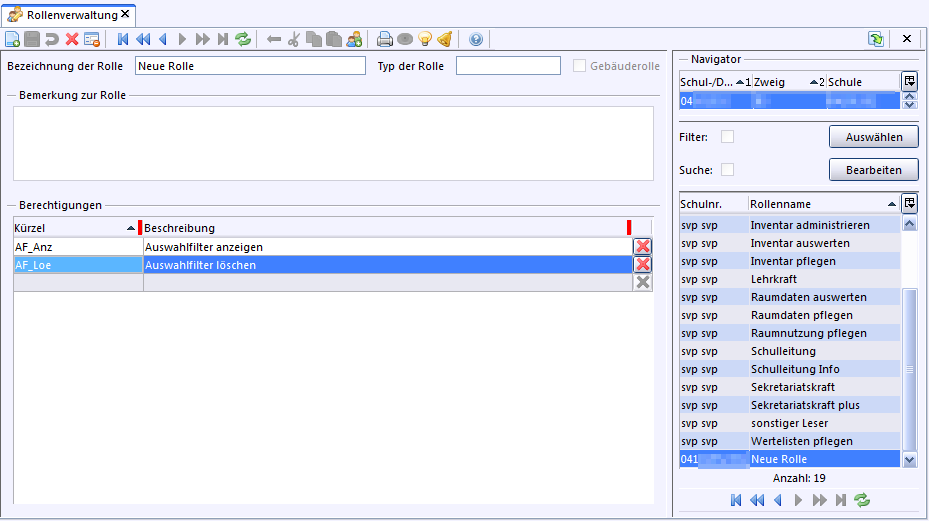Image resolution: width=931 pixels, height=521 pixels.
Task: Open column chooser in Navigator school grid
Action: pos(908,81)
